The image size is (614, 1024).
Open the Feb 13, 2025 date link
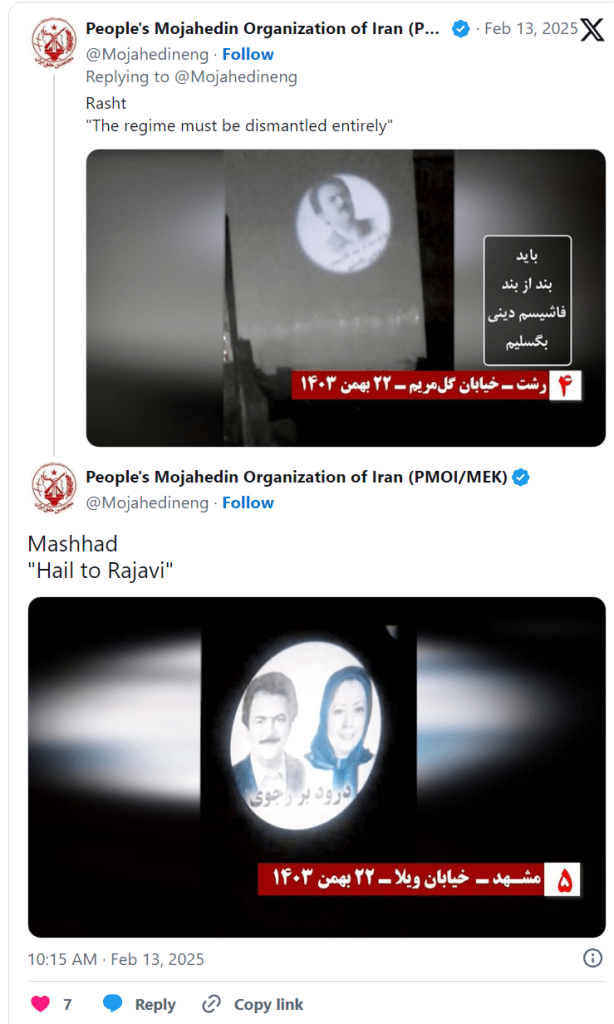click(530, 29)
